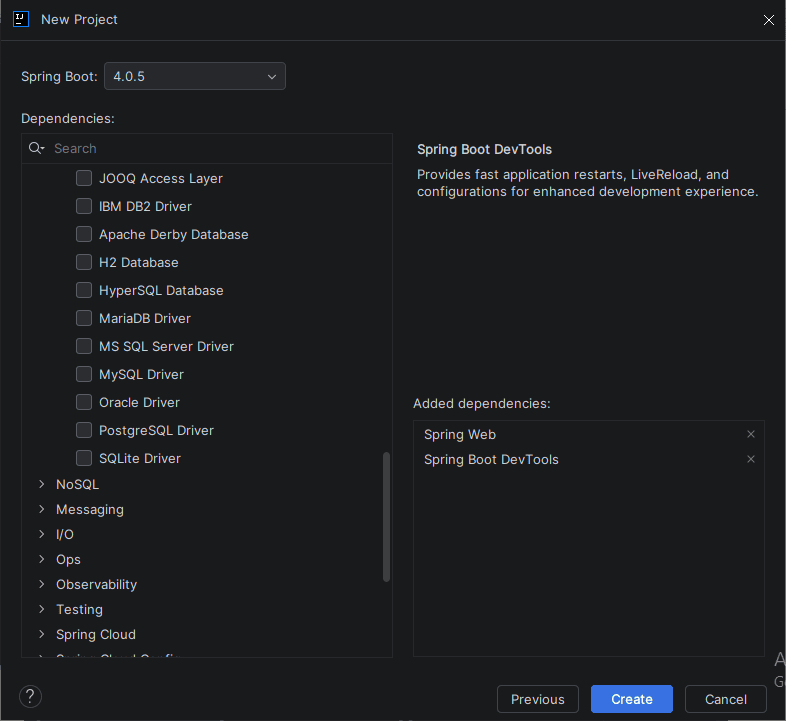Viewport: 786px width, 721px height.
Task: Enable MariaDB Driver checkbox
Action: (84, 318)
